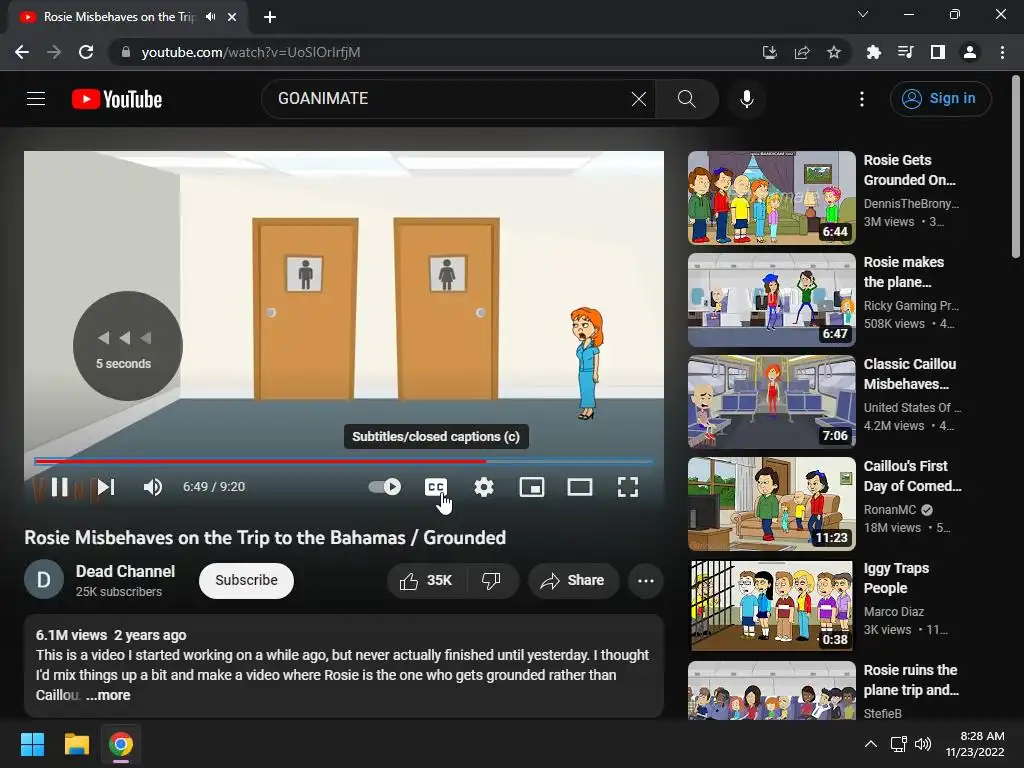Click the Sign in button
This screenshot has height=768, width=1024.
coord(940,99)
